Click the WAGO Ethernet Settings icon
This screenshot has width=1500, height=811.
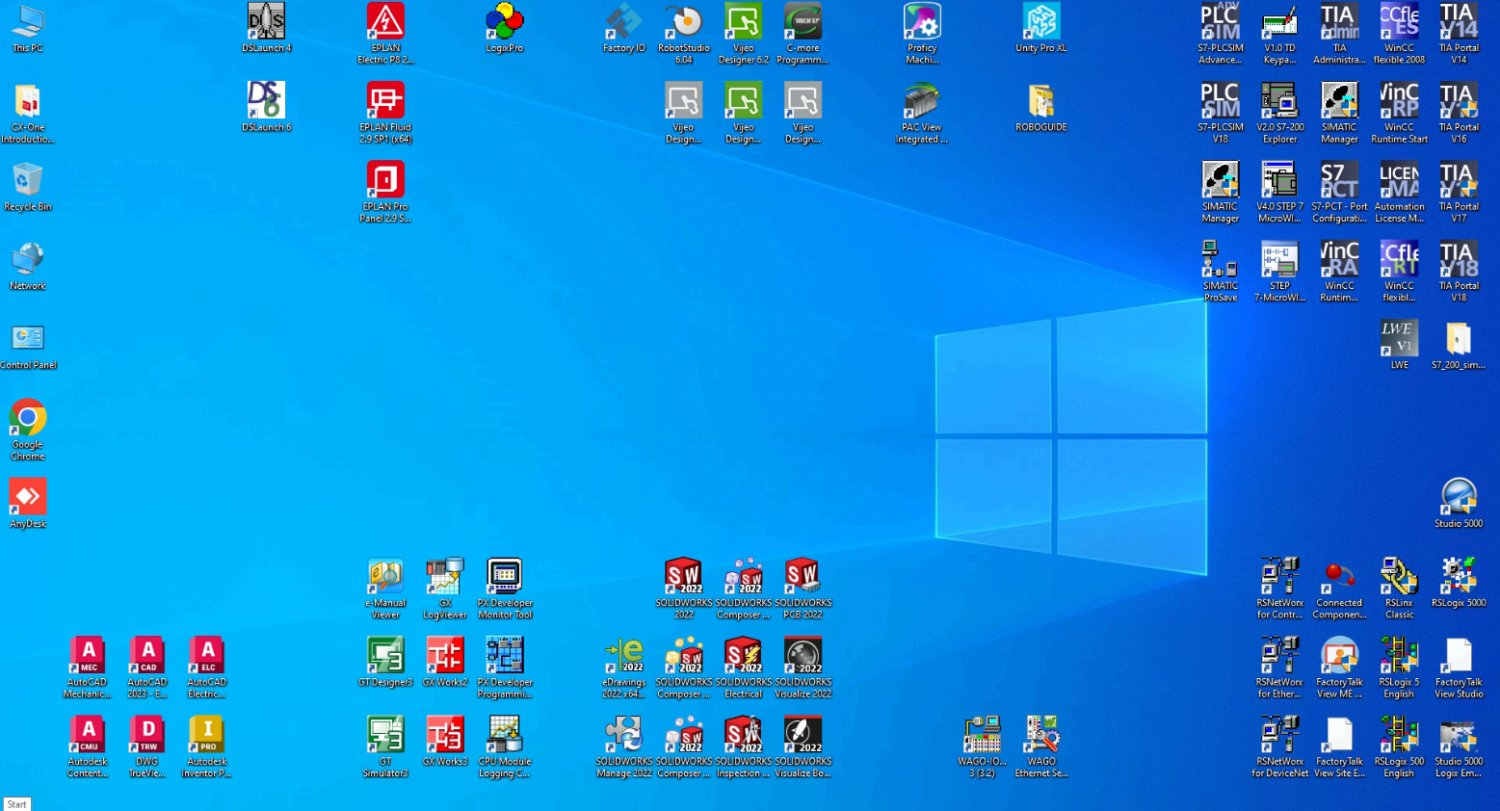click(x=1041, y=735)
